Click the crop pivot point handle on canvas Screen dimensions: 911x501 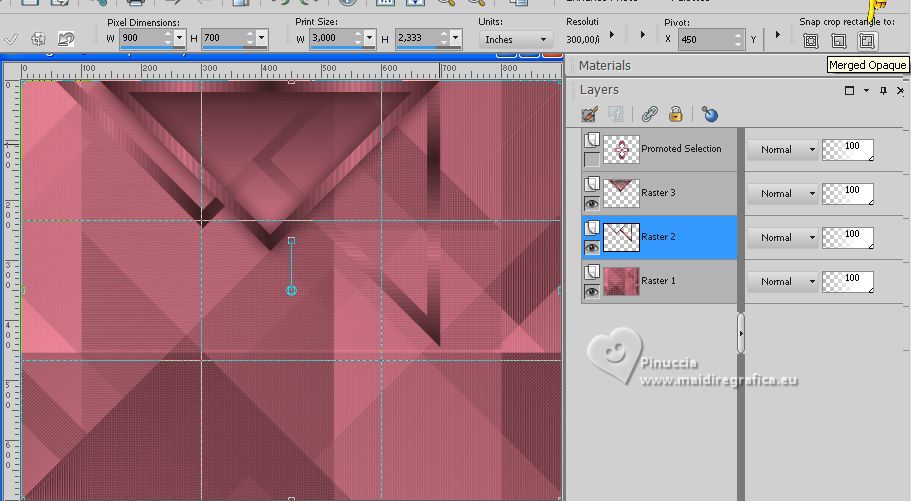pos(292,241)
